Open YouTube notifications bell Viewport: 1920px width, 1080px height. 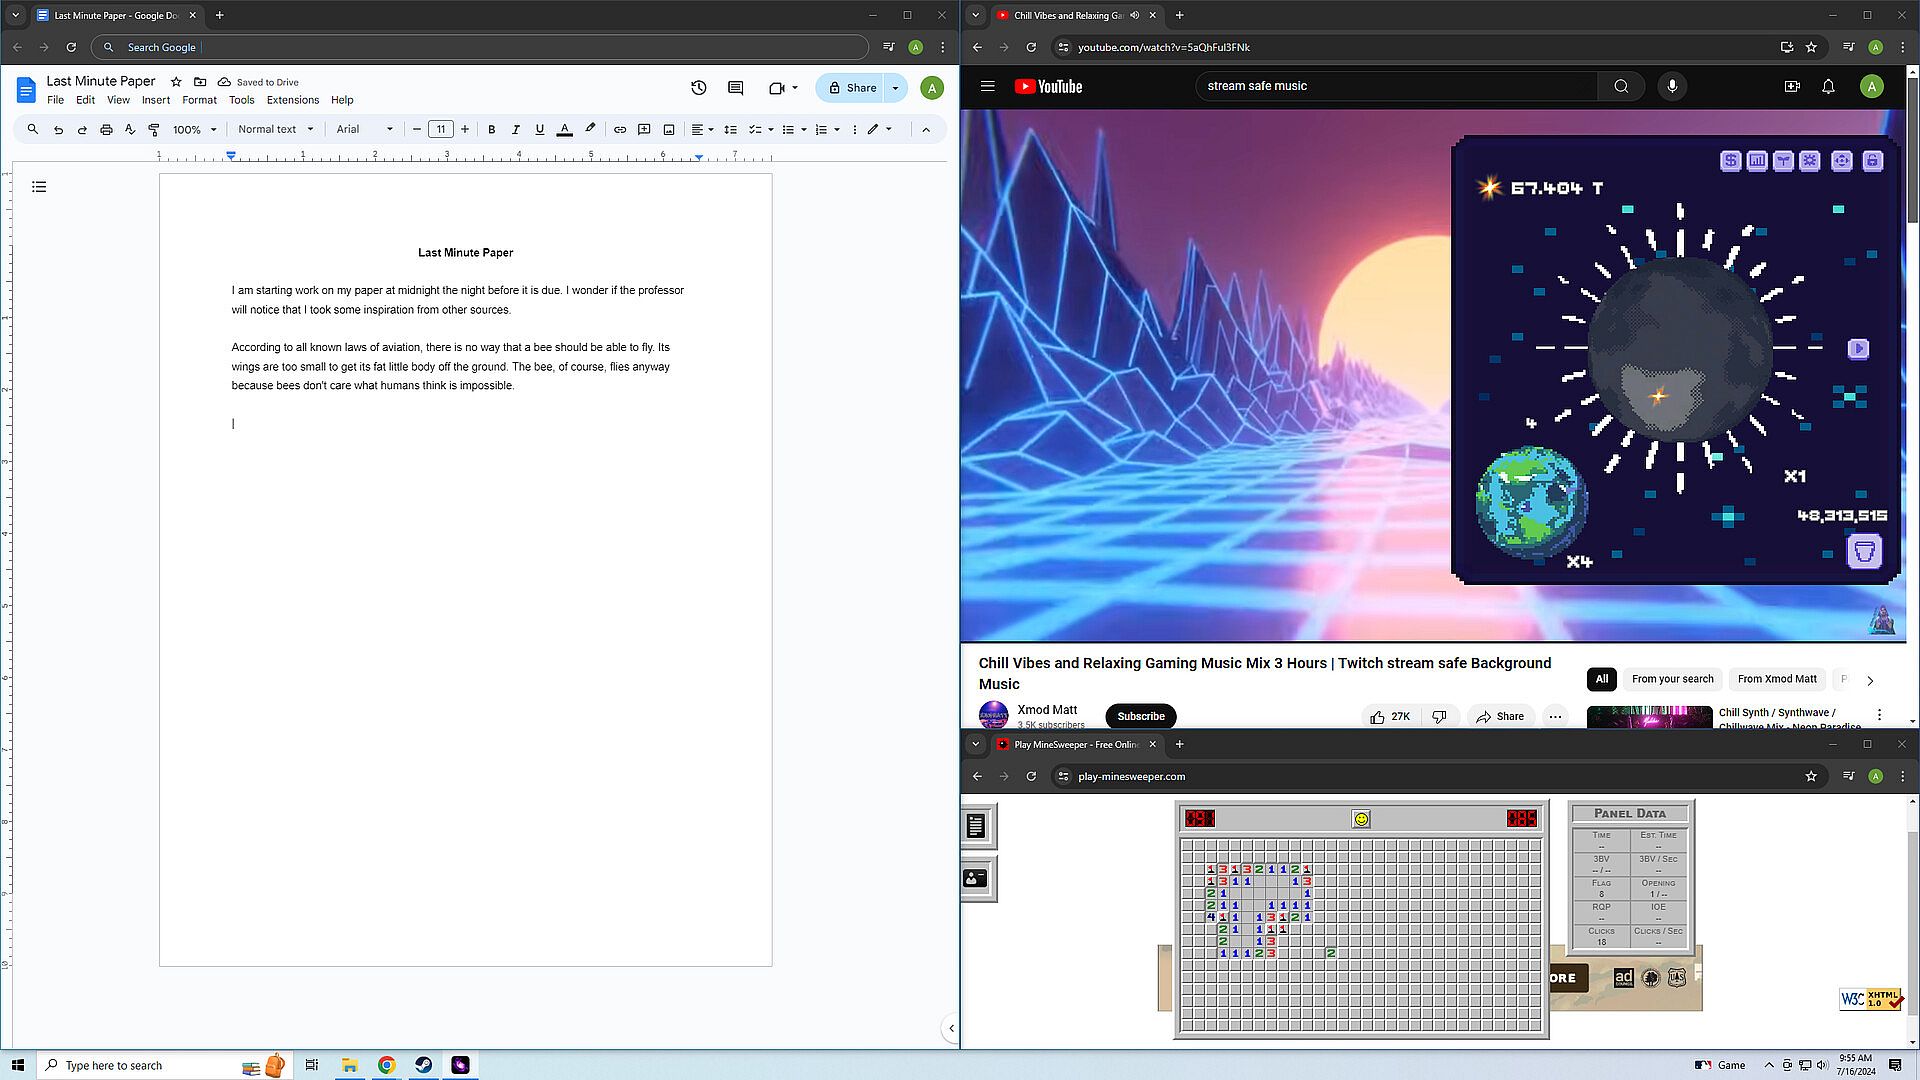click(1827, 87)
